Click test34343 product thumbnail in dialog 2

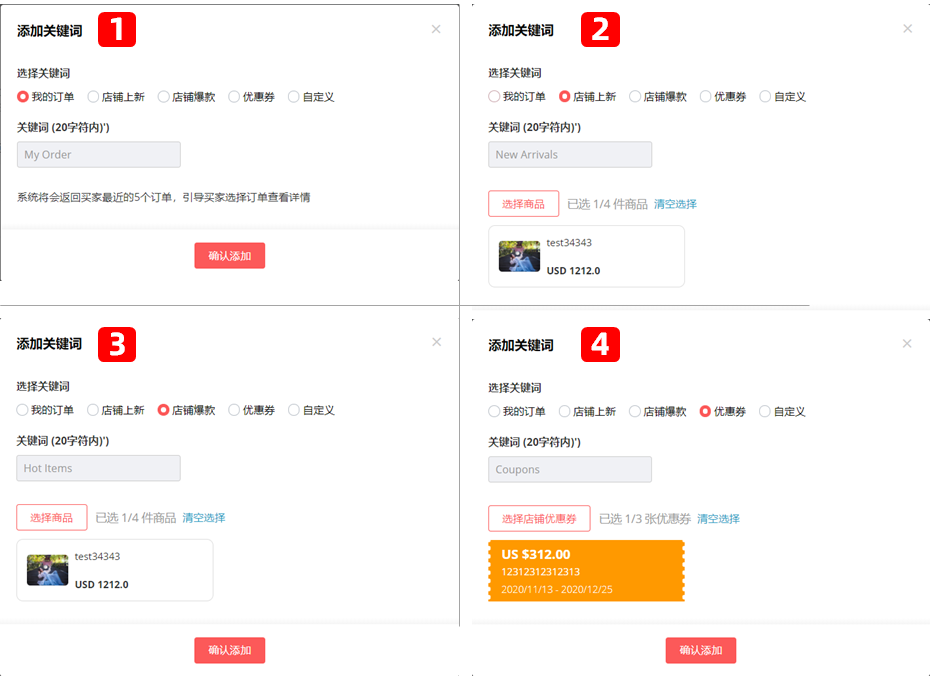[x=519, y=256]
